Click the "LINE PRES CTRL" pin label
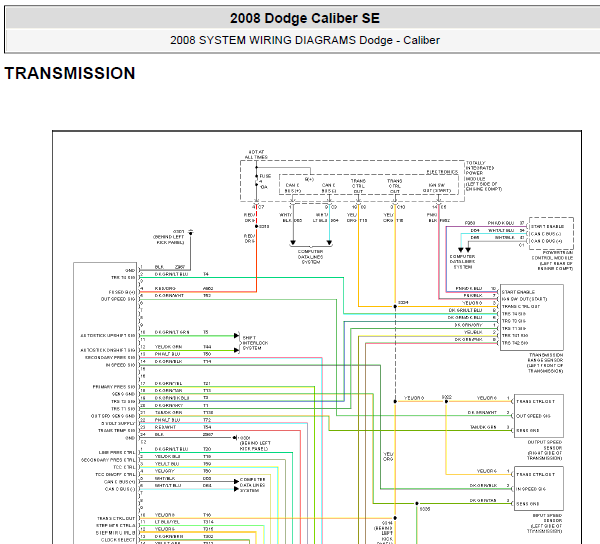The image size is (600, 544). click(117, 452)
